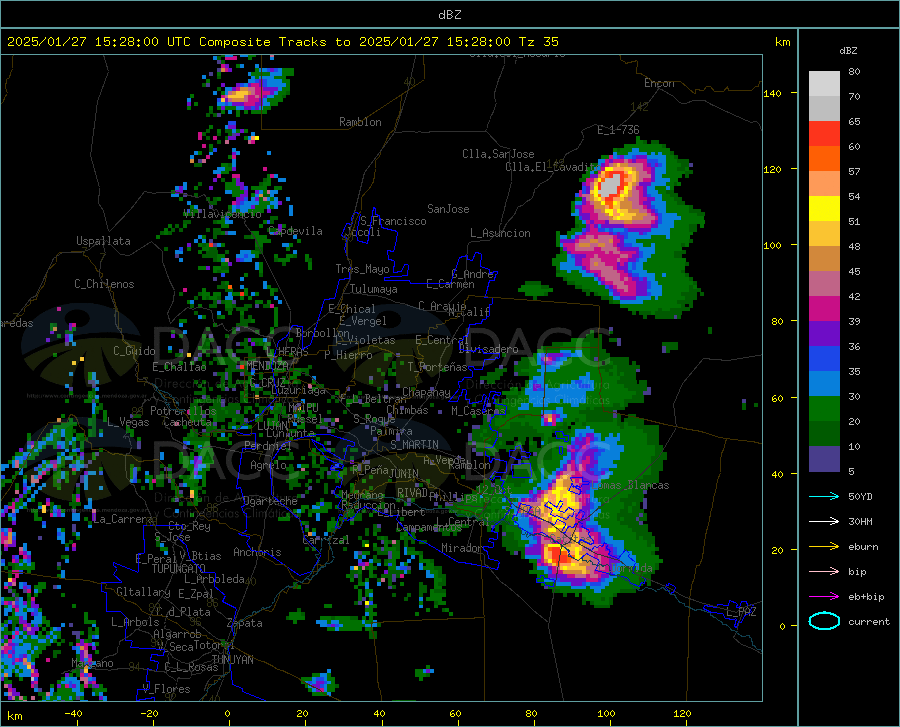Image resolution: width=900 pixels, height=727 pixels.
Task: Pick the bright yellow 51–54 dBZ band
Action: [x=824, y=209]
